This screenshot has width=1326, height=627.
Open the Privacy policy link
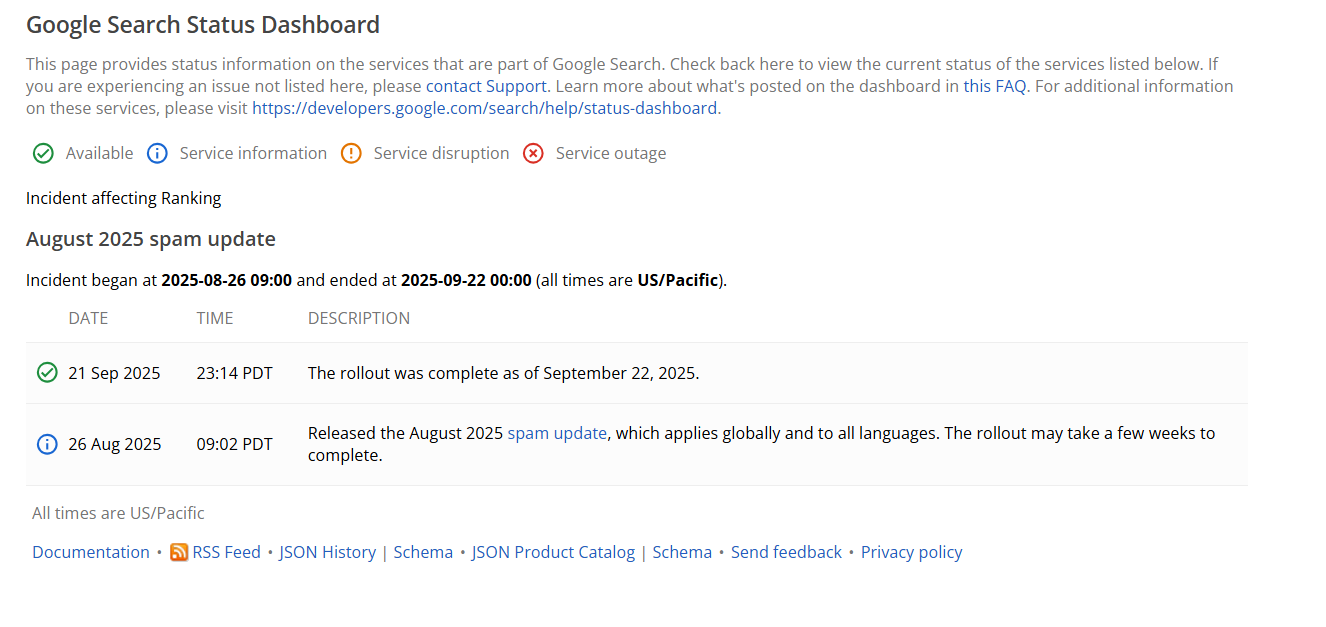911,552
